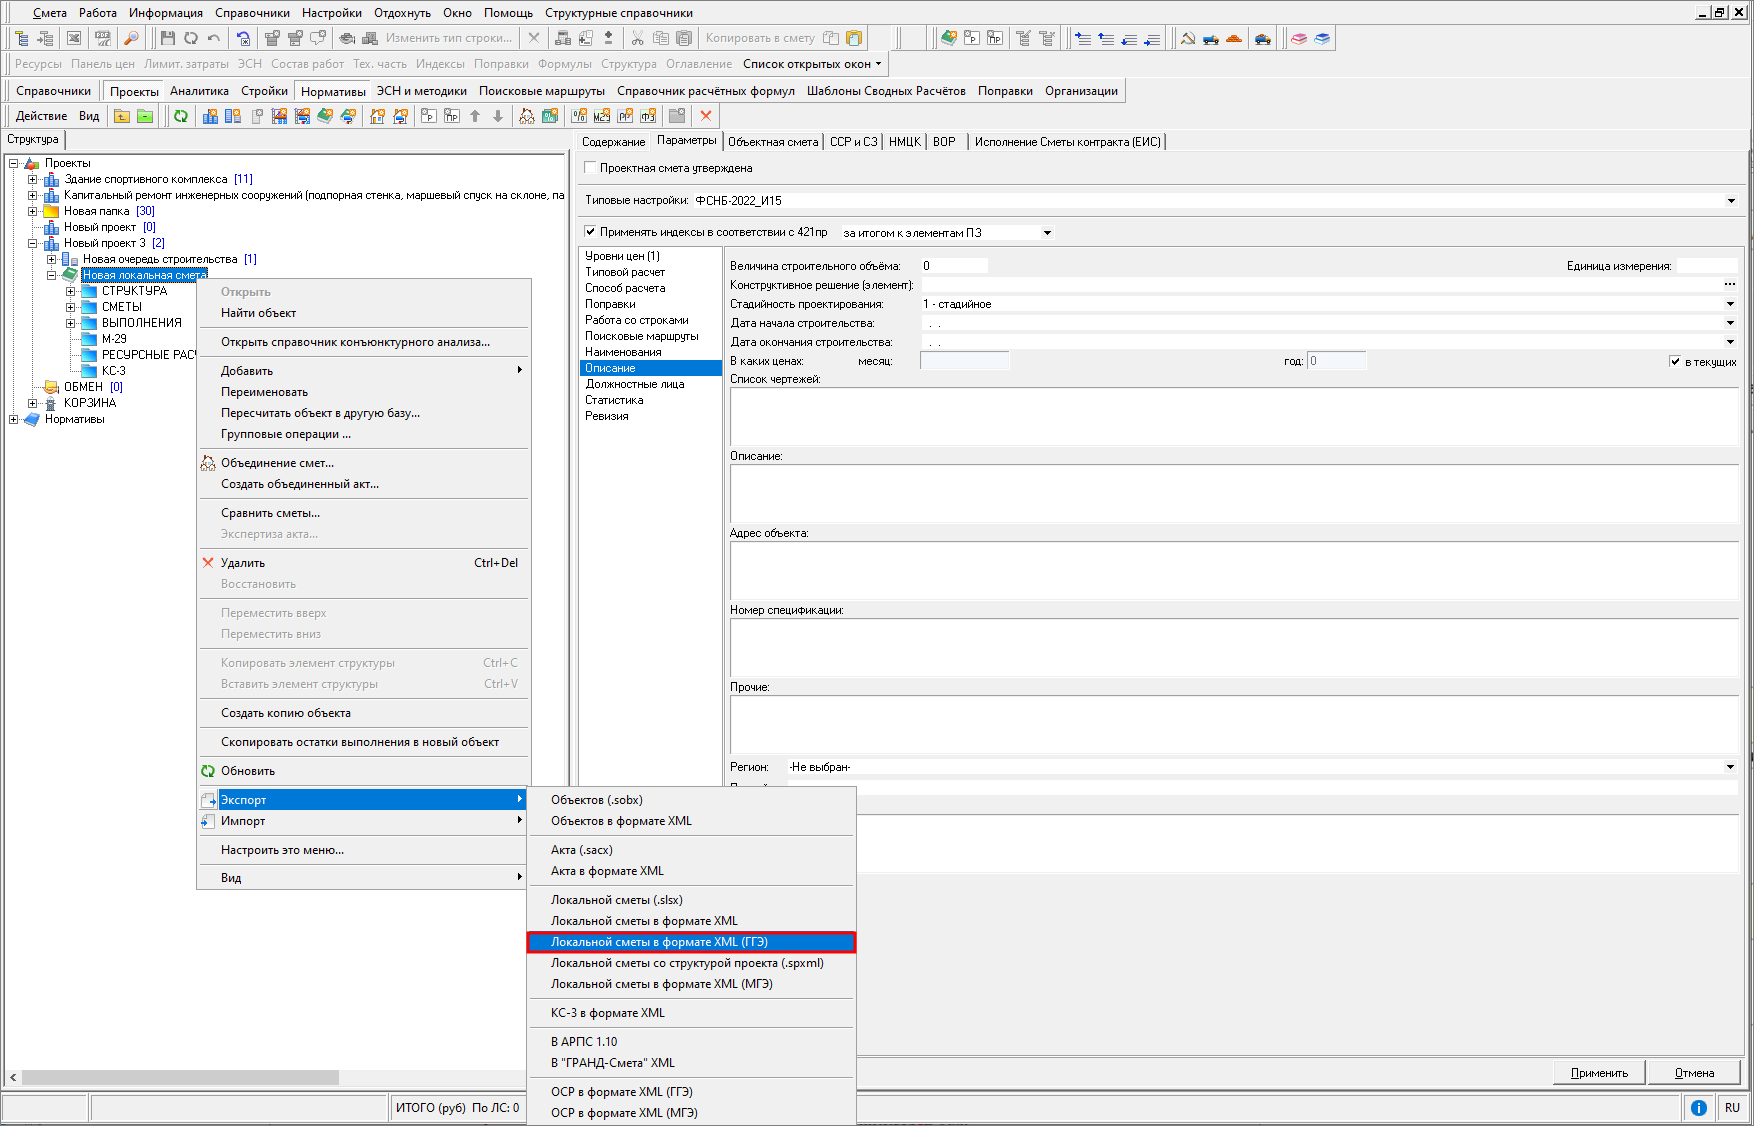Click the Применить button

pos(1599,1073)
